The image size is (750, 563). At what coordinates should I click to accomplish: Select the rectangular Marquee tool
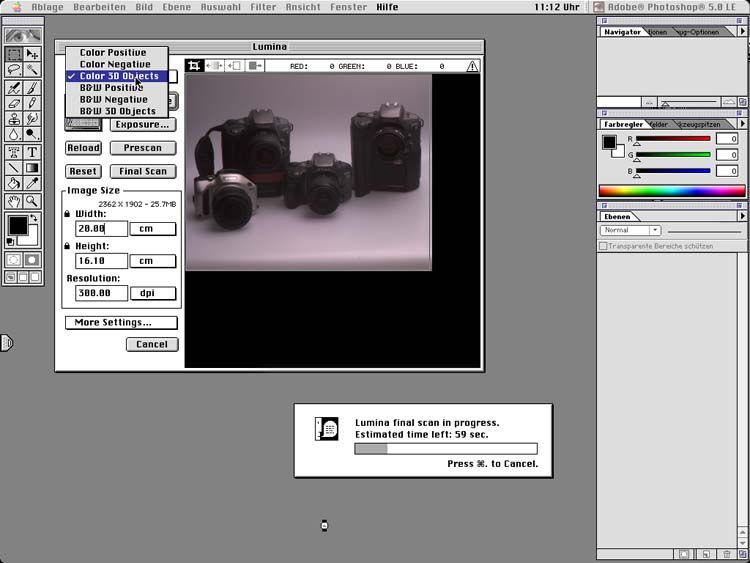coord(14,54)
